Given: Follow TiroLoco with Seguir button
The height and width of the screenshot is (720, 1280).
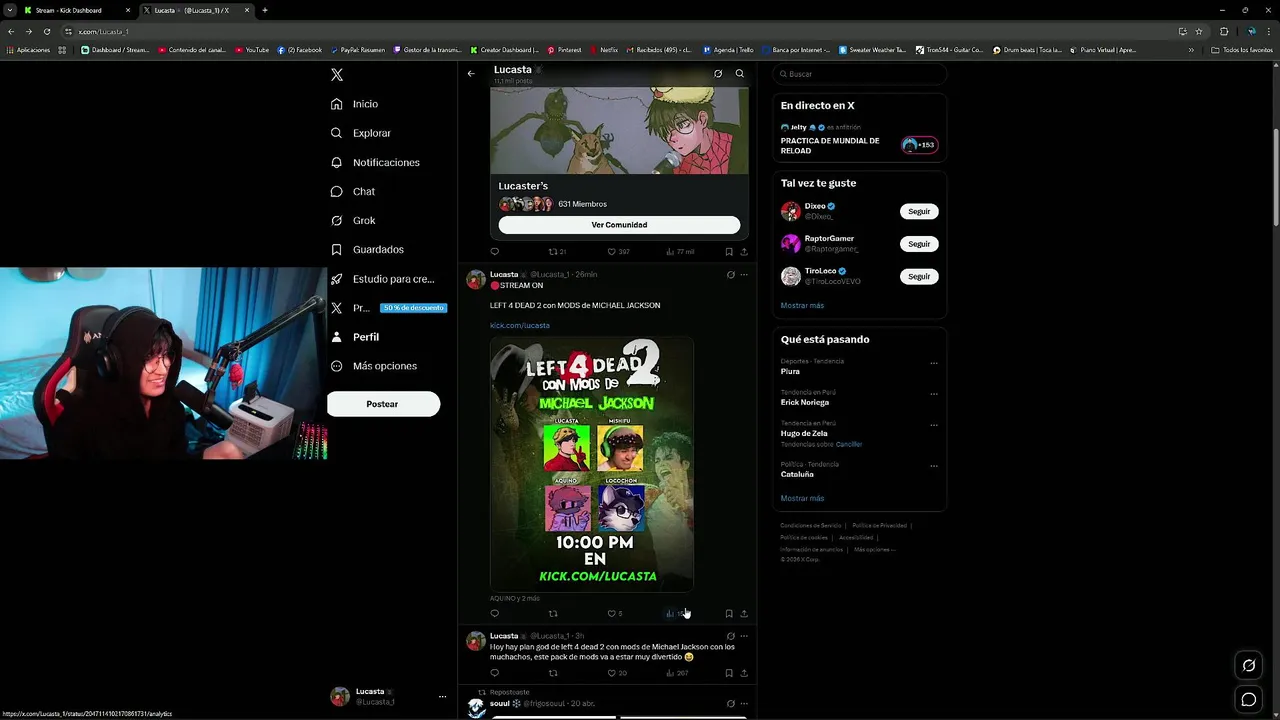Looking at the screenshot, I should point(919,276).
